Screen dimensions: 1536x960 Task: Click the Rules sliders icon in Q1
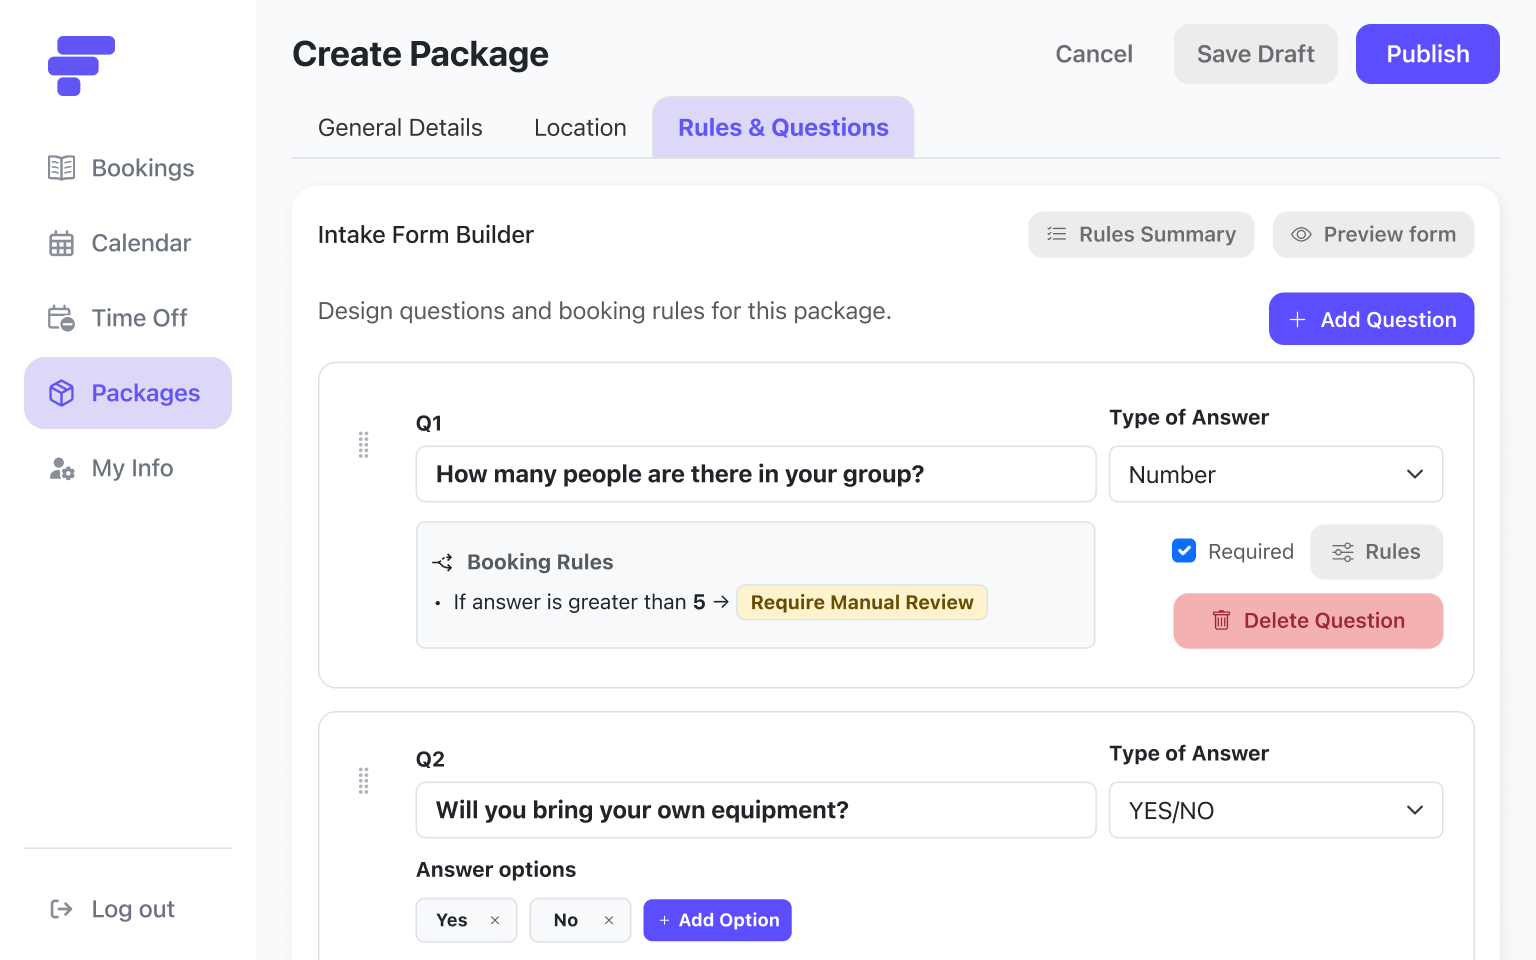(1343, 552)
